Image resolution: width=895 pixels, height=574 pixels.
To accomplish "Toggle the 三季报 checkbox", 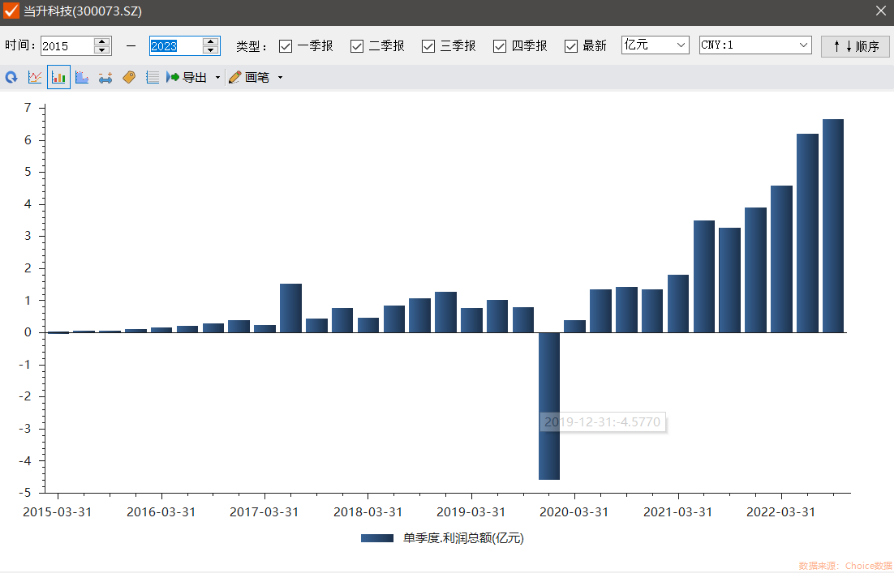I will click(x=429, y=46).
